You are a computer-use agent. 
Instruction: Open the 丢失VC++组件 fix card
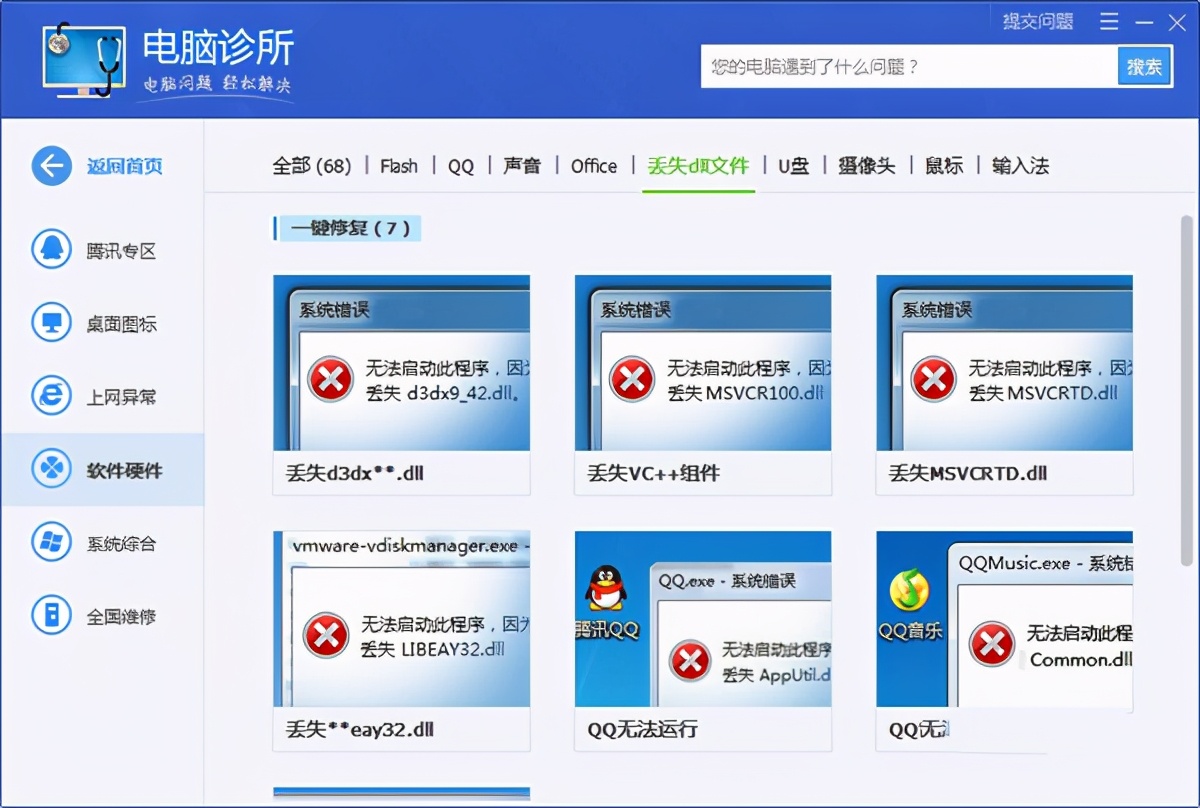[x=702, y=385]
